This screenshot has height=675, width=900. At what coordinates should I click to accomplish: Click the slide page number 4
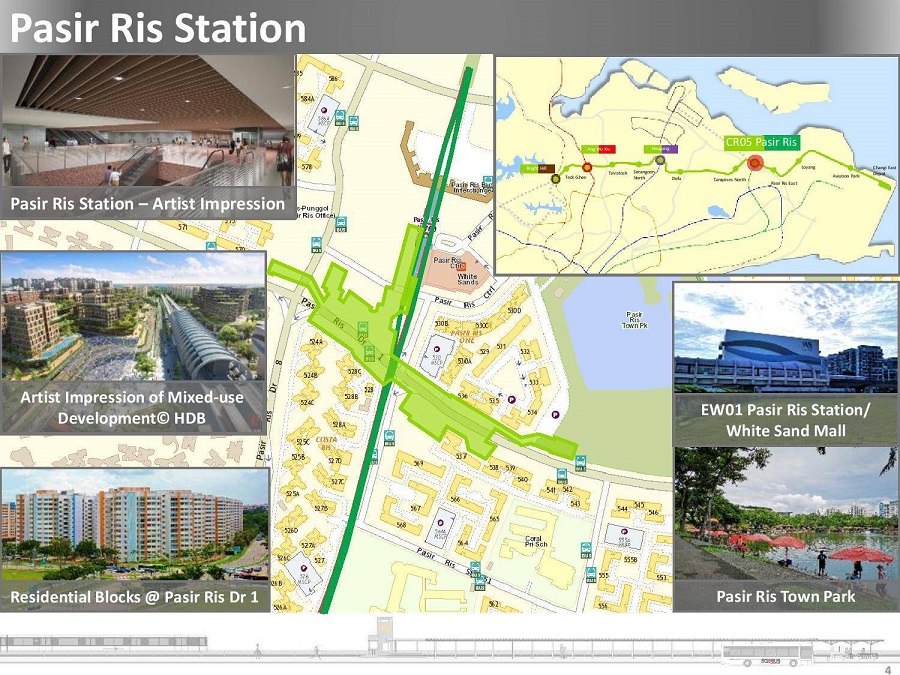pos(888,668)
